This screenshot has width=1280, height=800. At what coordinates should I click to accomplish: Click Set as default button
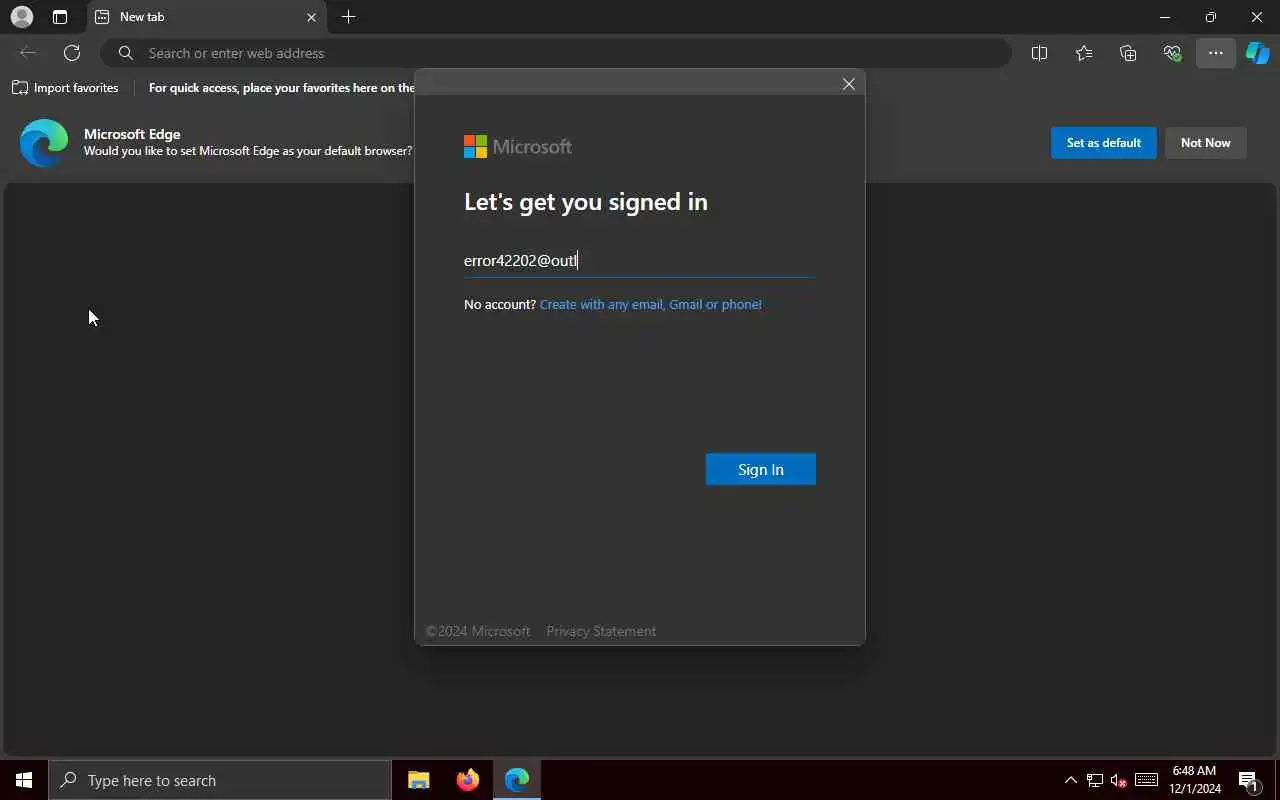[1104, 143]
